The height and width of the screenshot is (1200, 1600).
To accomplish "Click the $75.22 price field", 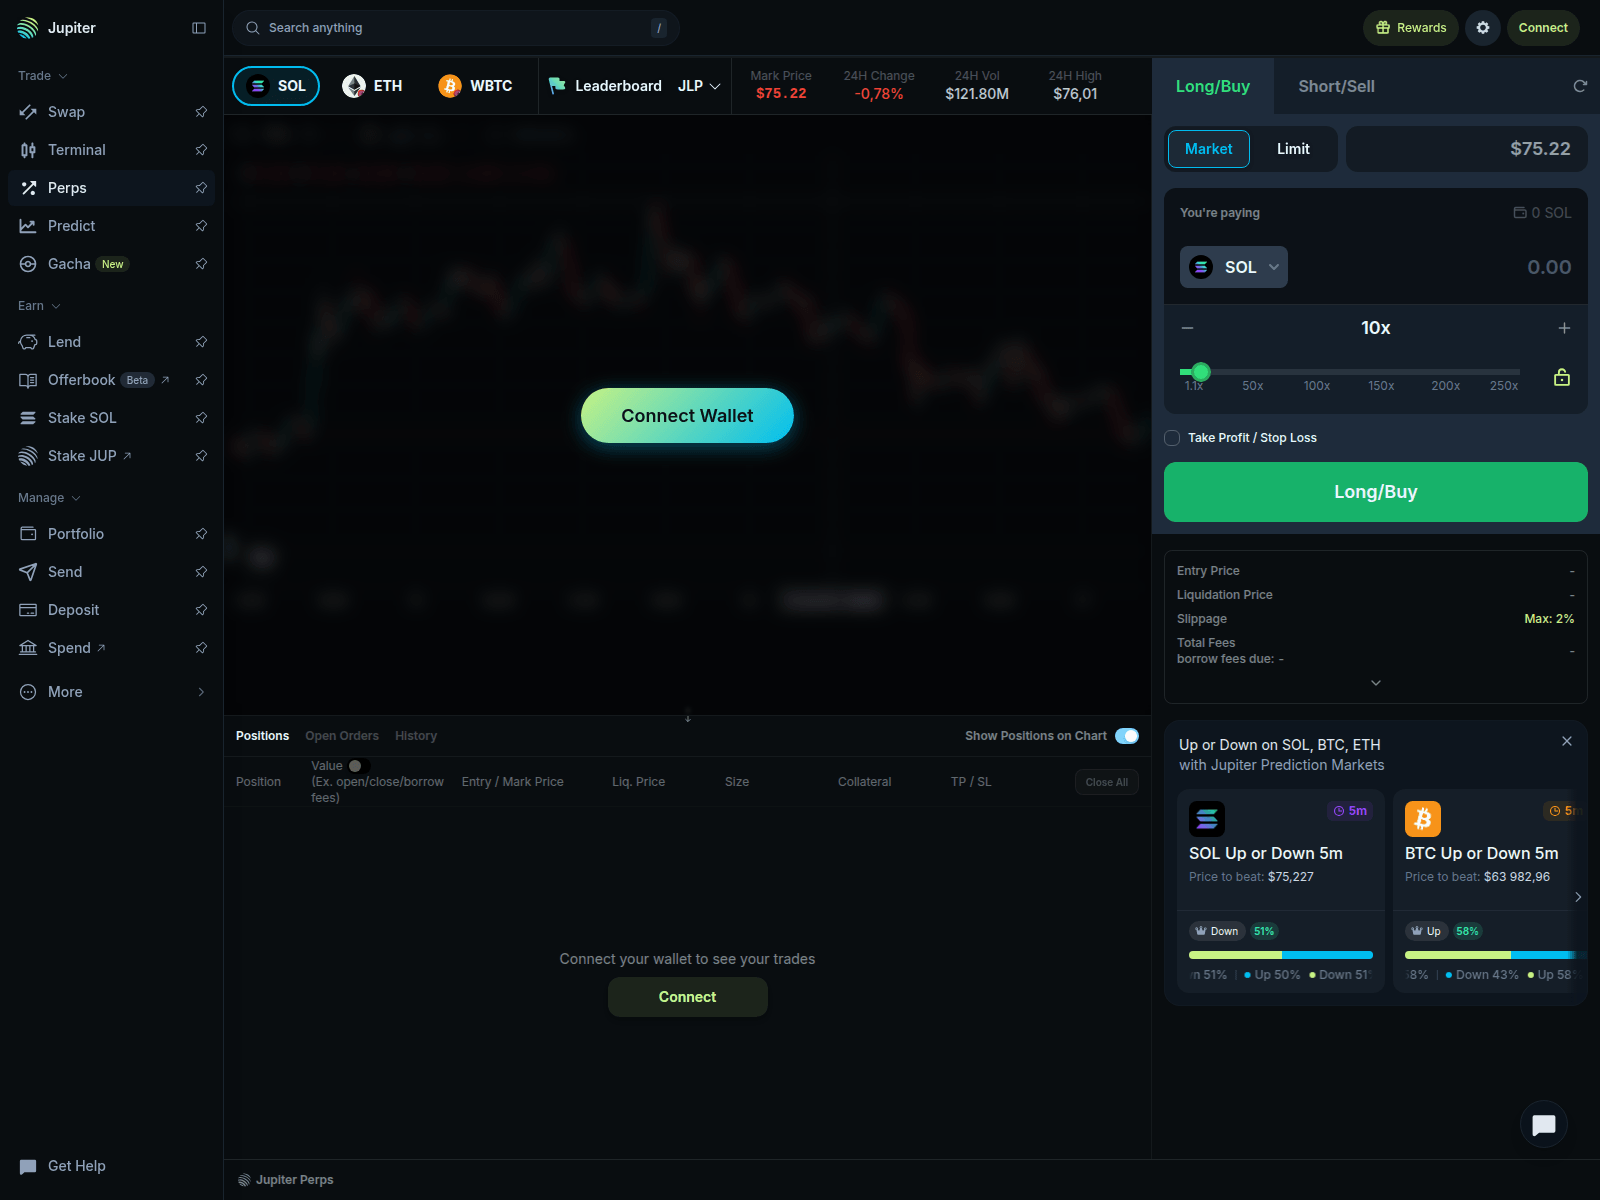I will pos(1467,149).
